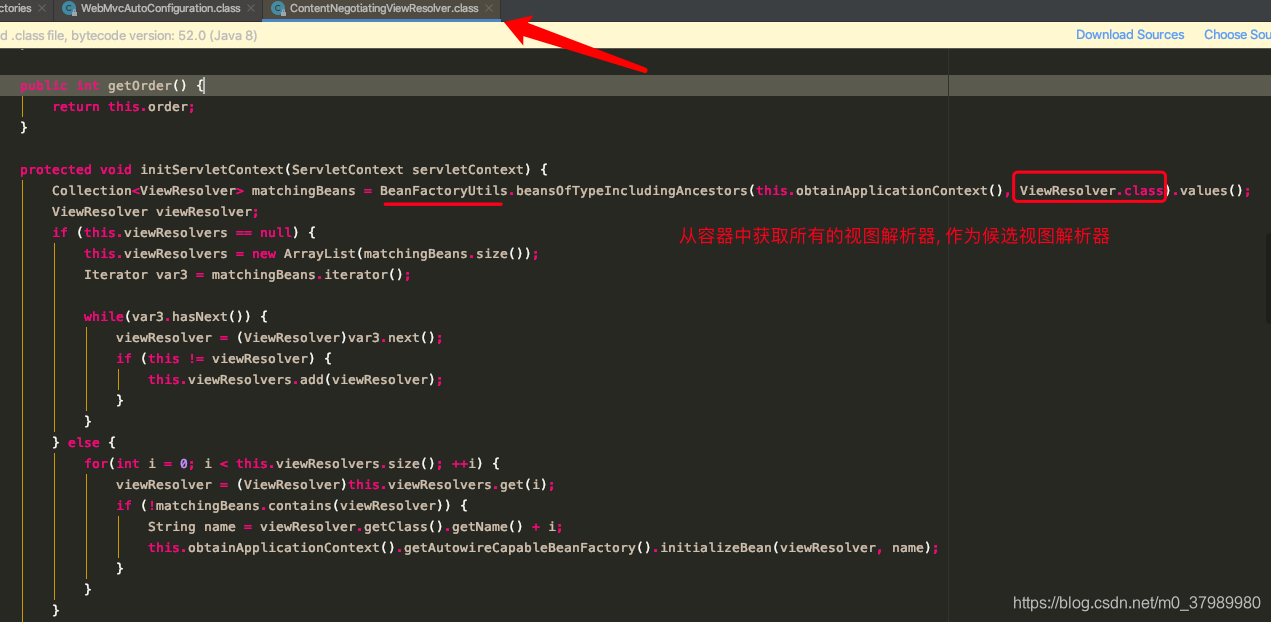Click the 'initializeBean(viewResolver, name);' call
1271x622 pixels.
[800, 548]
